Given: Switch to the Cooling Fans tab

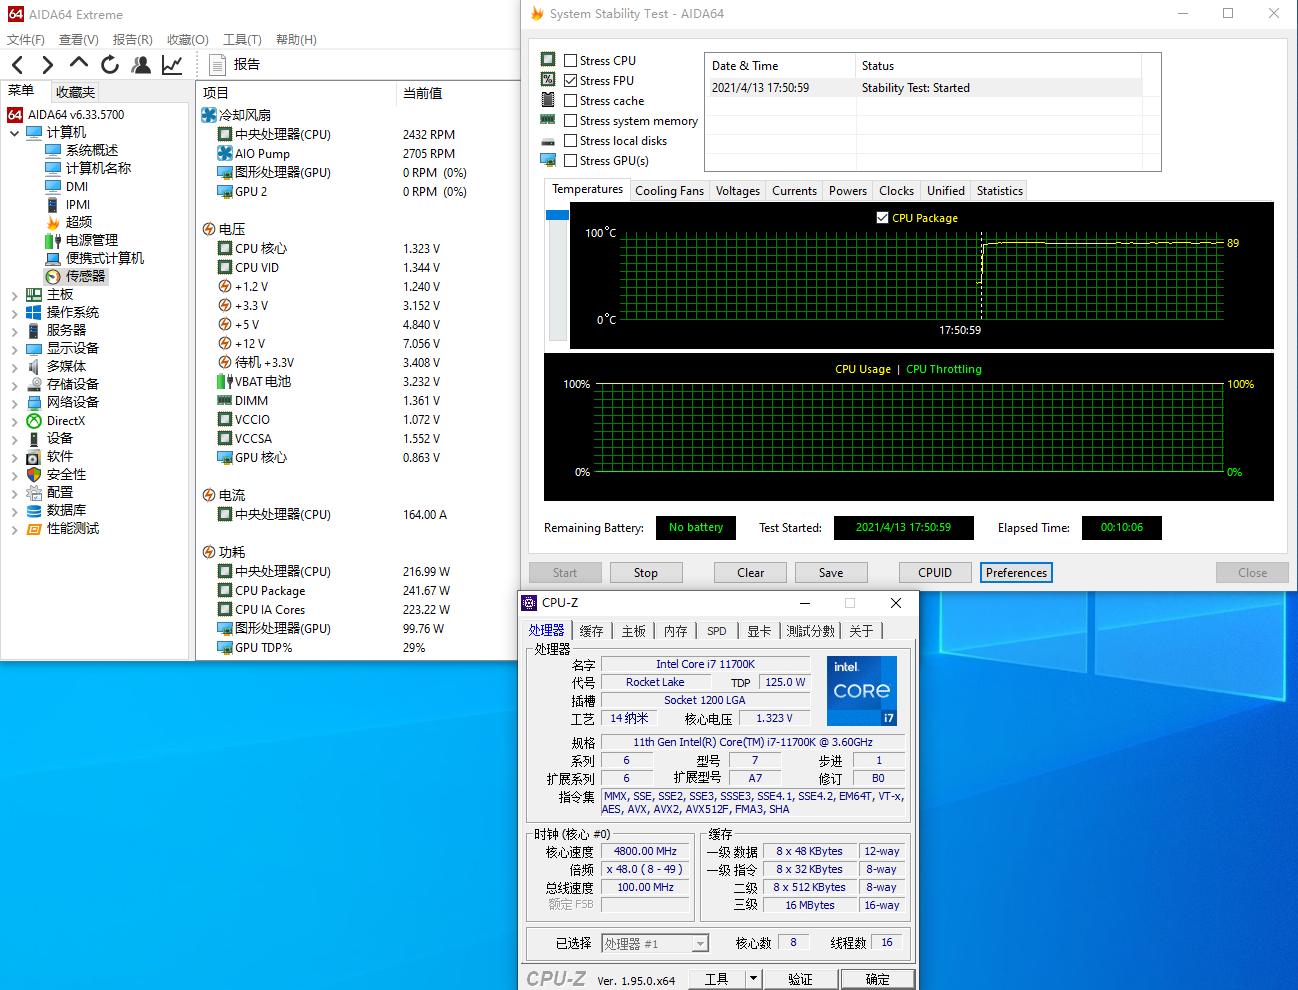Looking at the screenshot, I should pos(669,191).
